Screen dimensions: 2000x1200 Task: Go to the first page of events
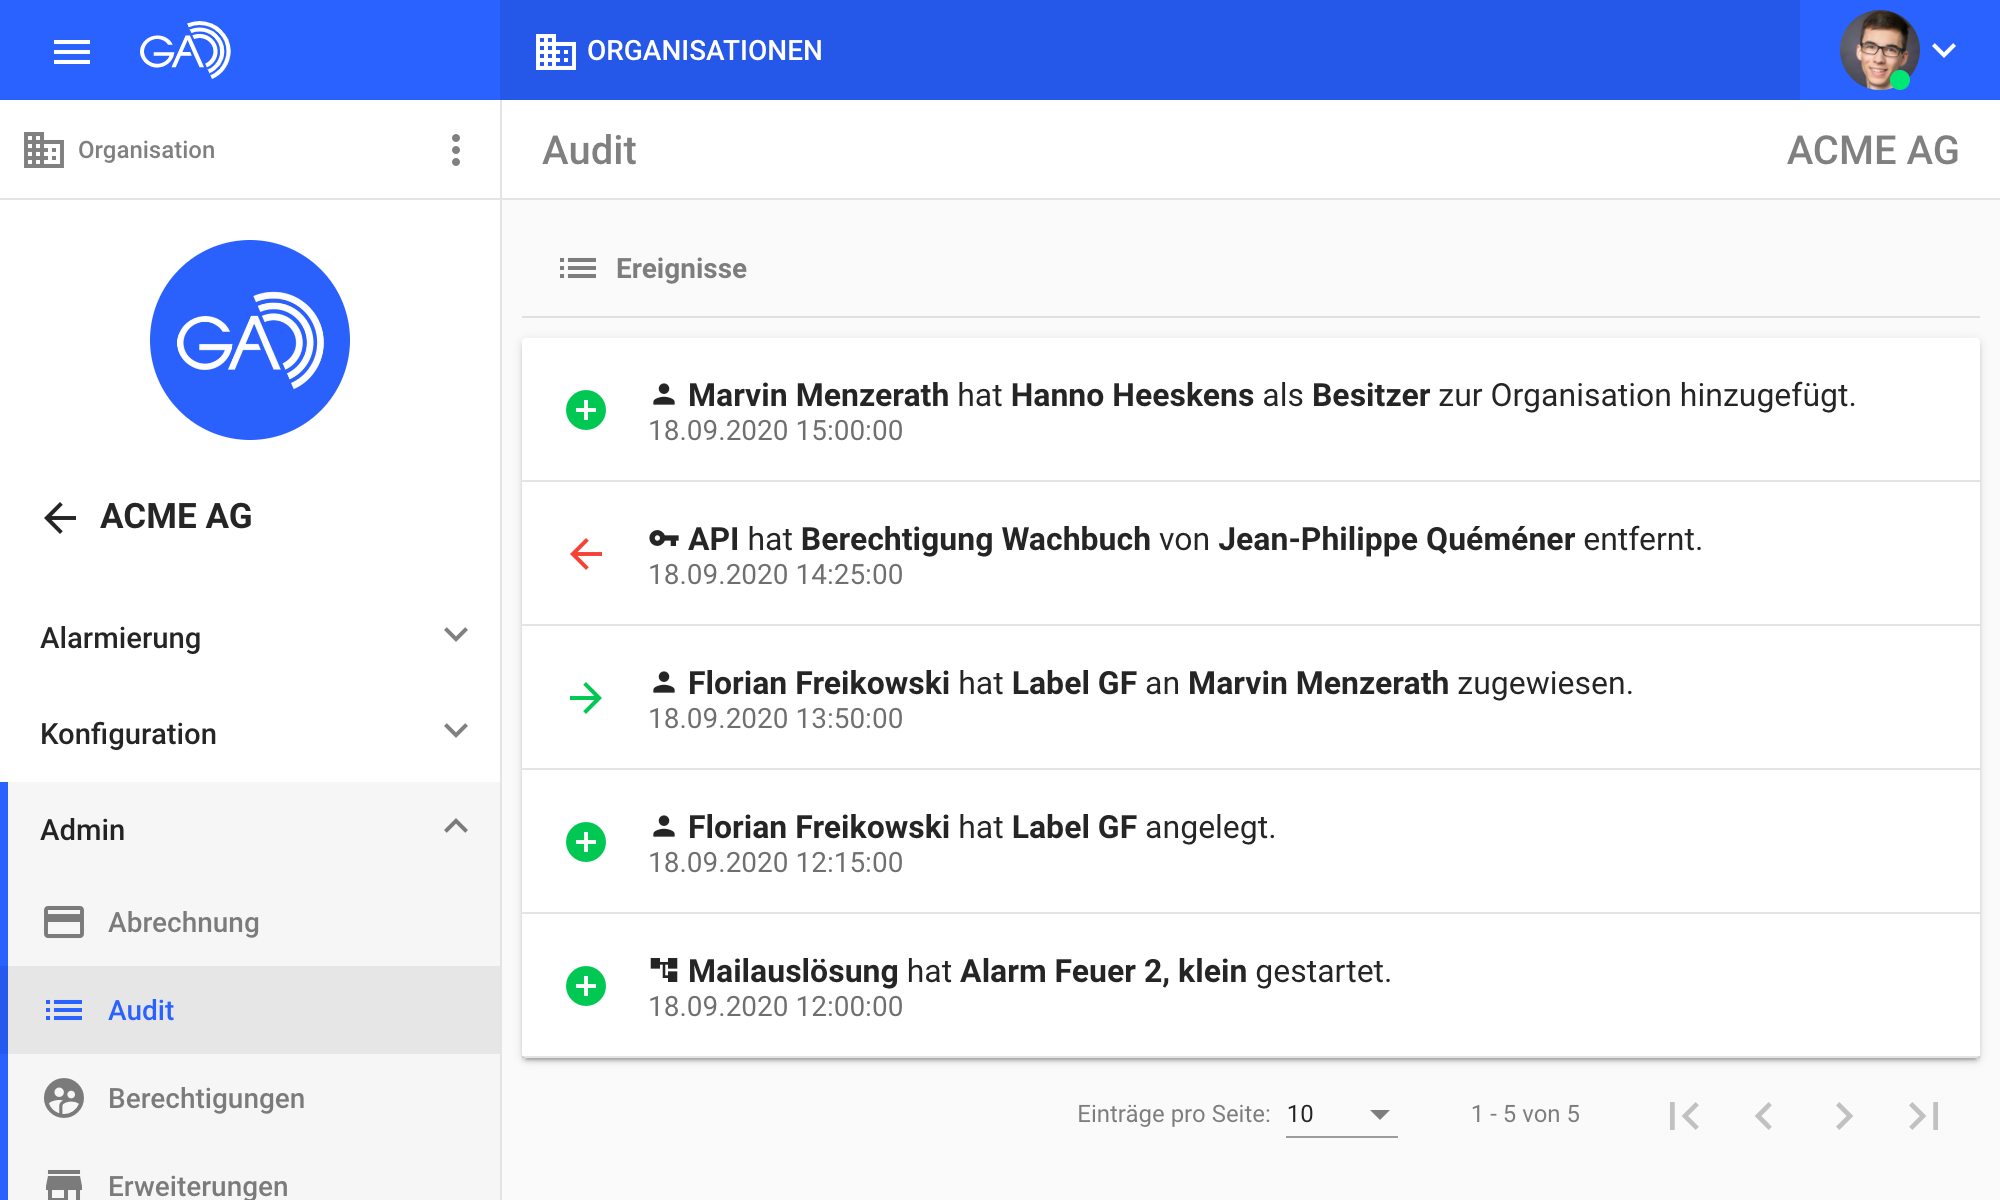pos(1684,1115)
